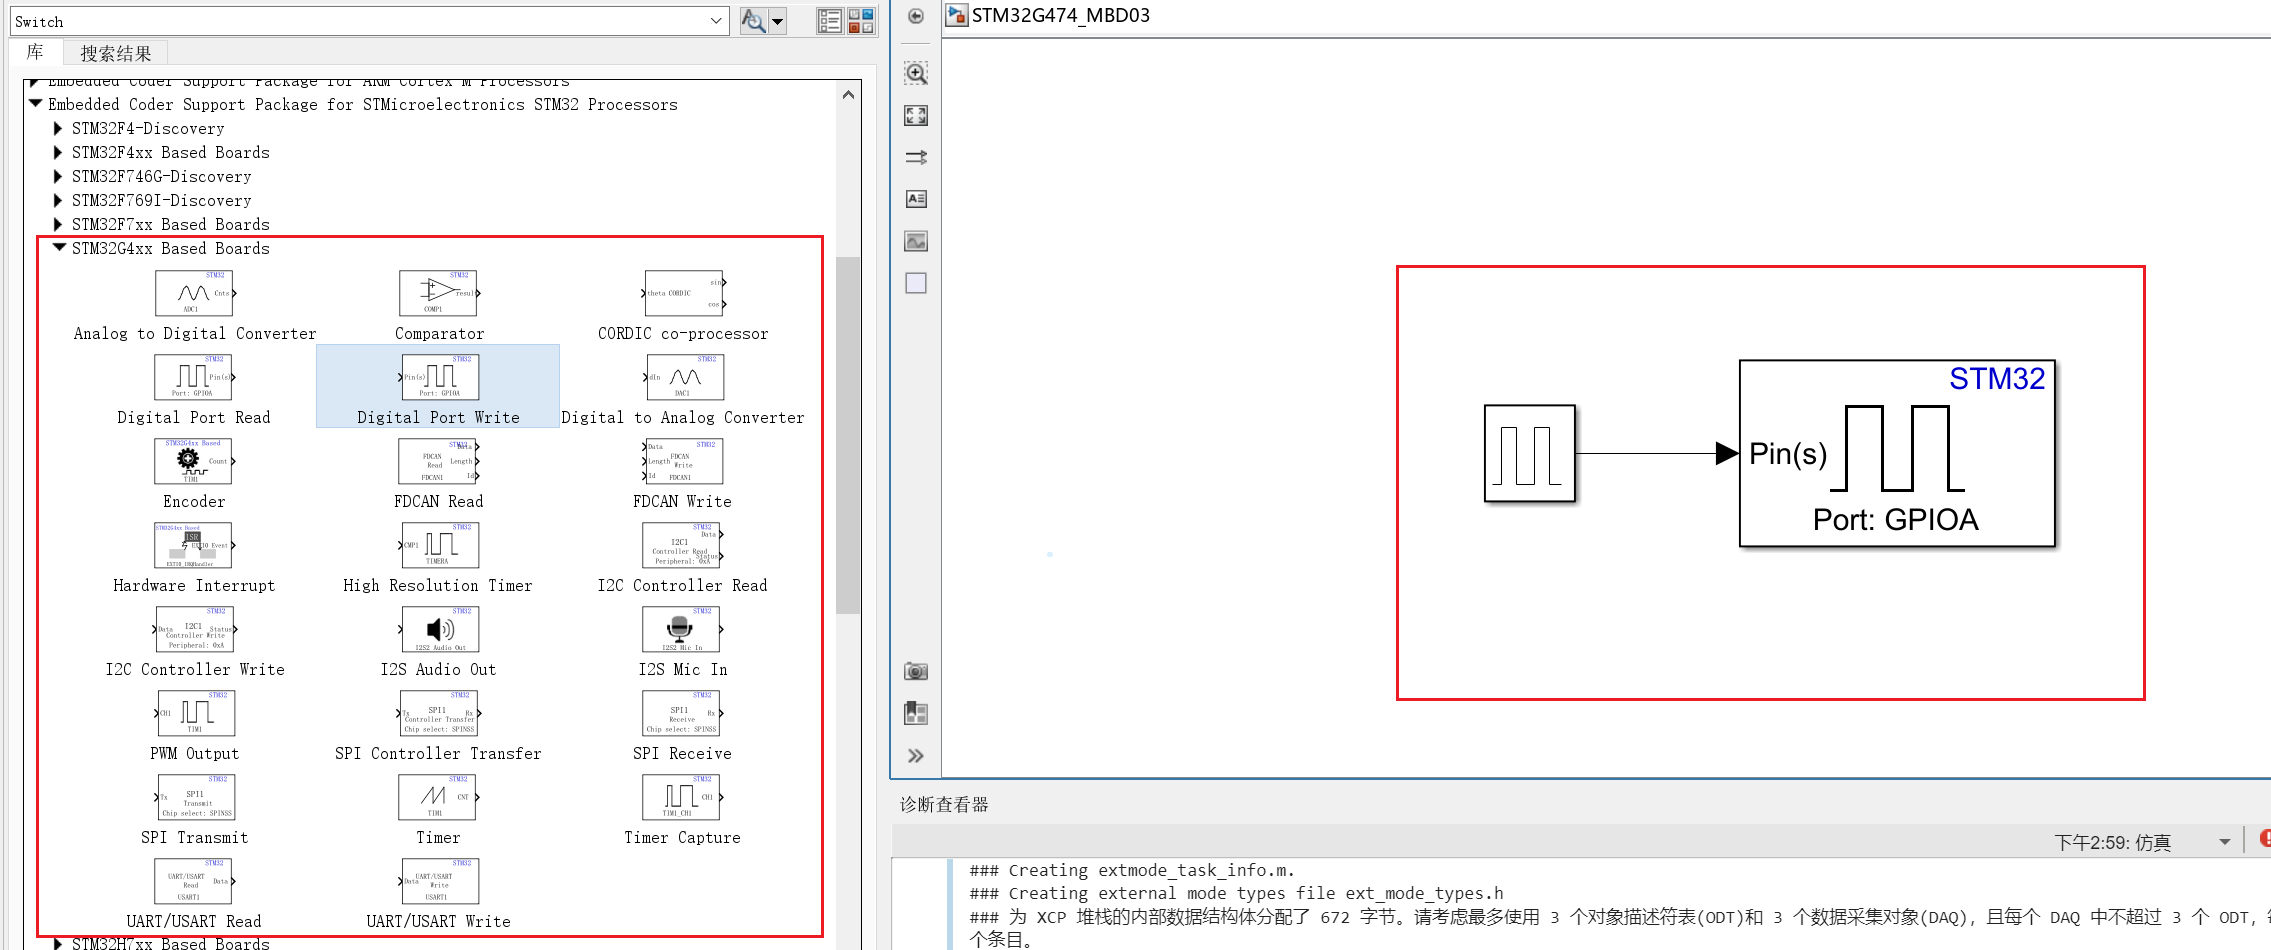Expand STM32F7xx Based Boards node

click(58, 224)
